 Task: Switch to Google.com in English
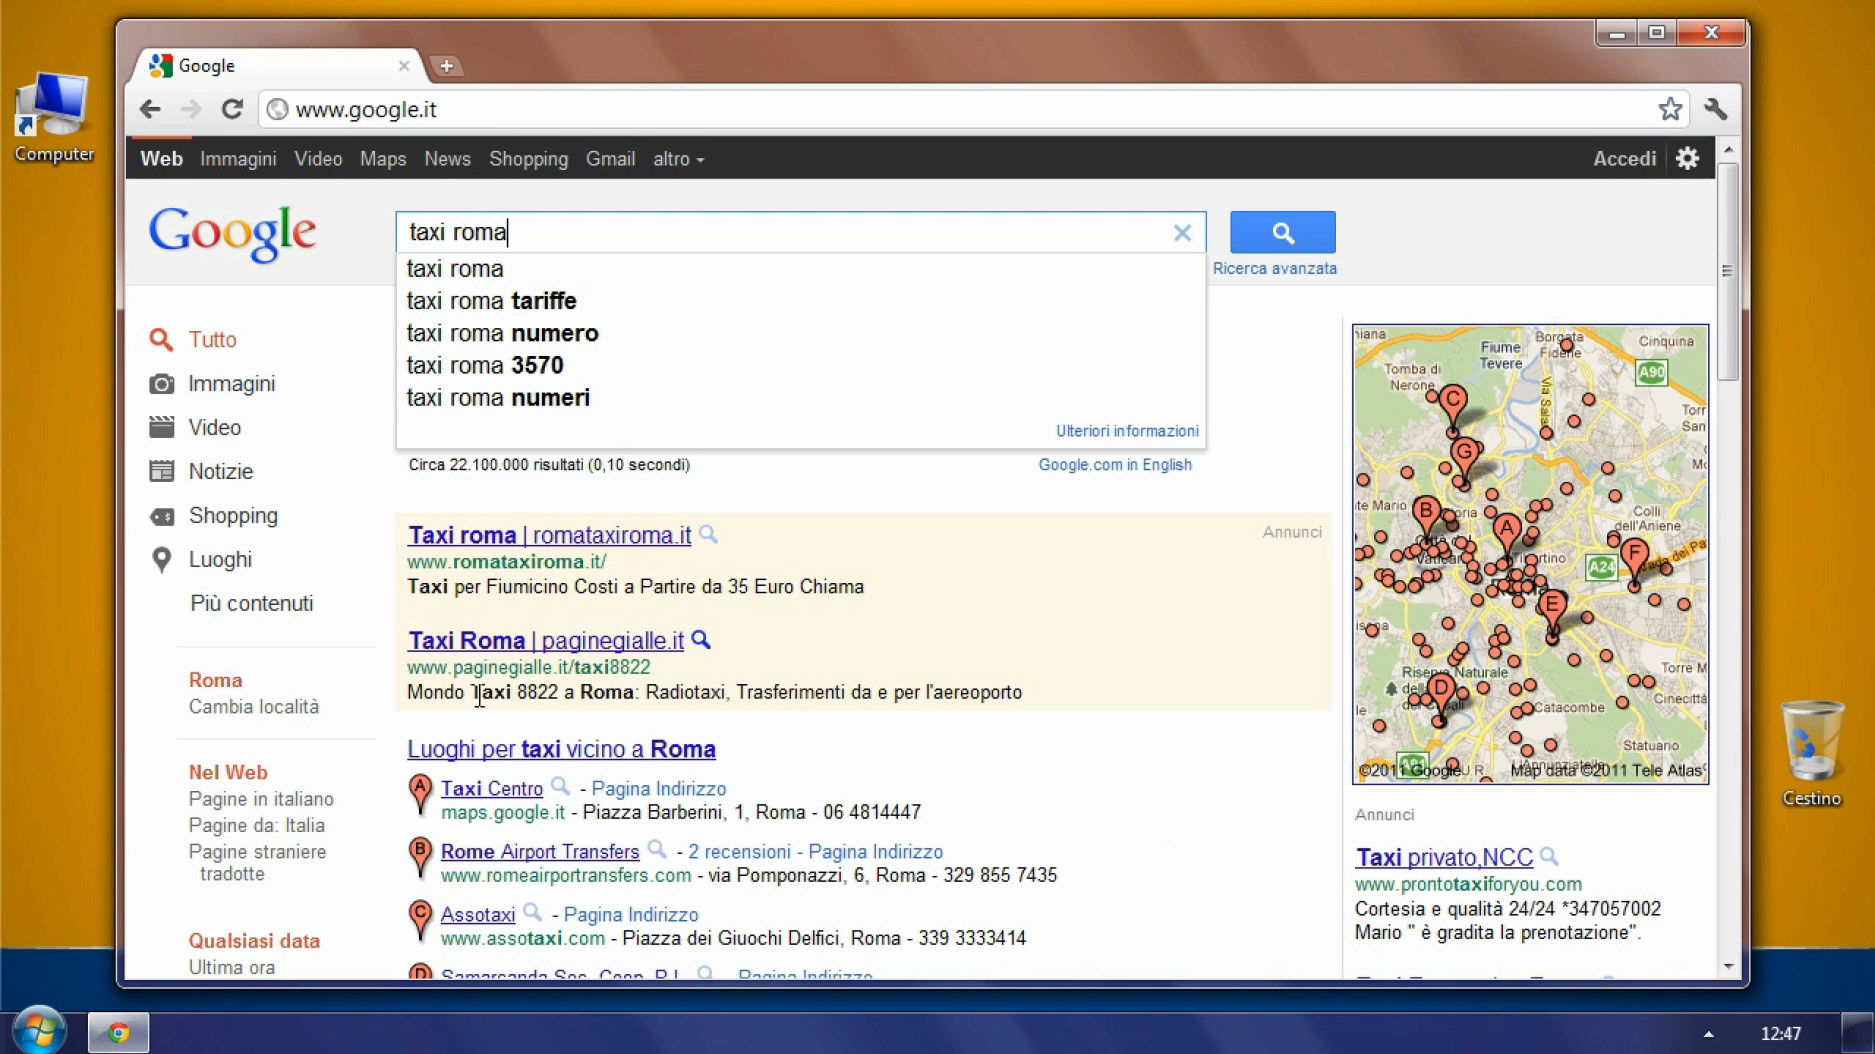(x=1115, y=465)
